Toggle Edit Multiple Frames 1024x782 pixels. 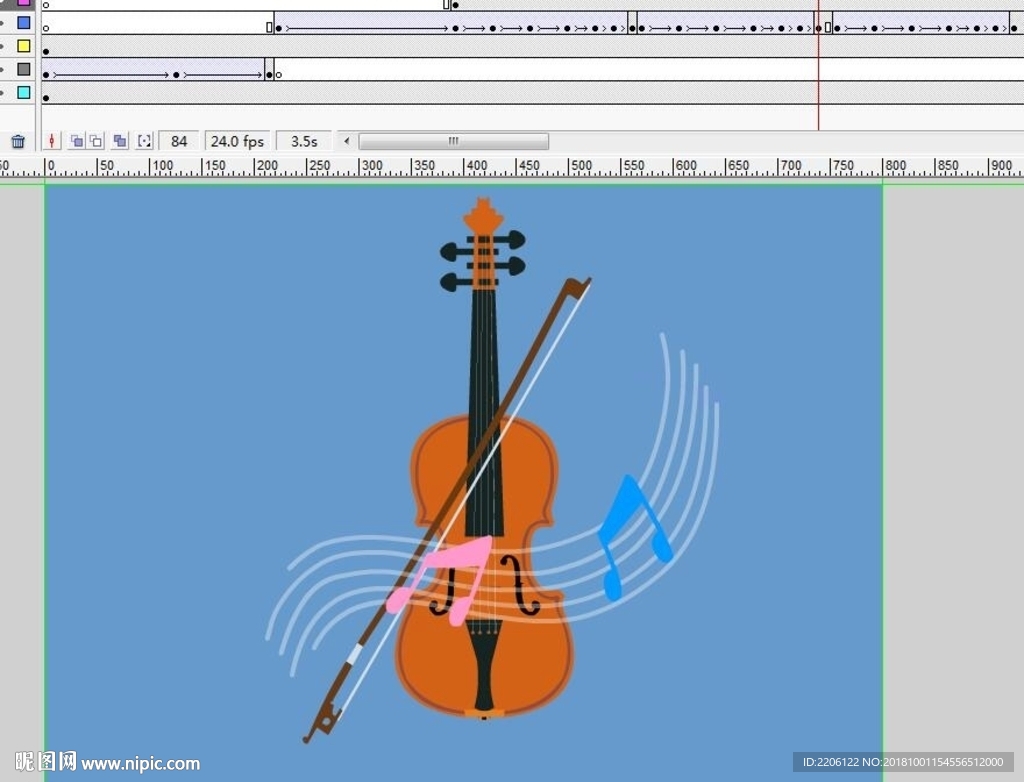(120, 141)
